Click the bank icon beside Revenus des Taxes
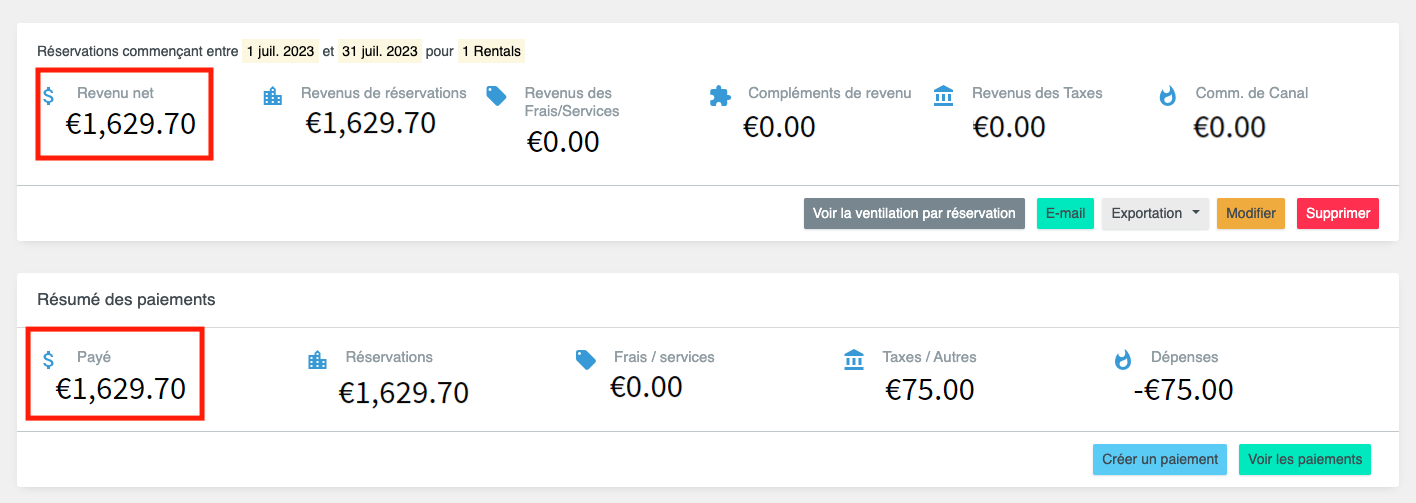Image resolution: width=1416 pixels, height=503 pixels. coord(943,96)
